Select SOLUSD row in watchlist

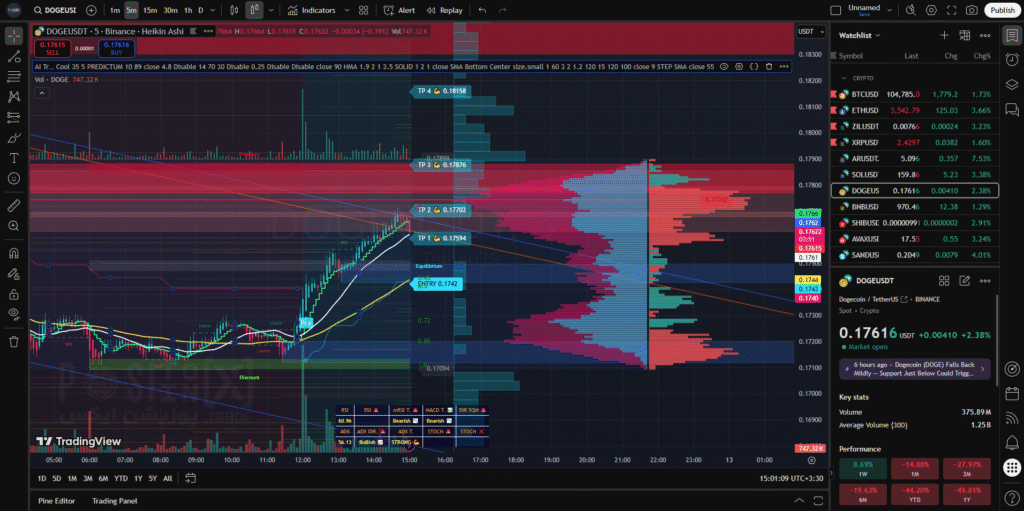coord(914,174)
